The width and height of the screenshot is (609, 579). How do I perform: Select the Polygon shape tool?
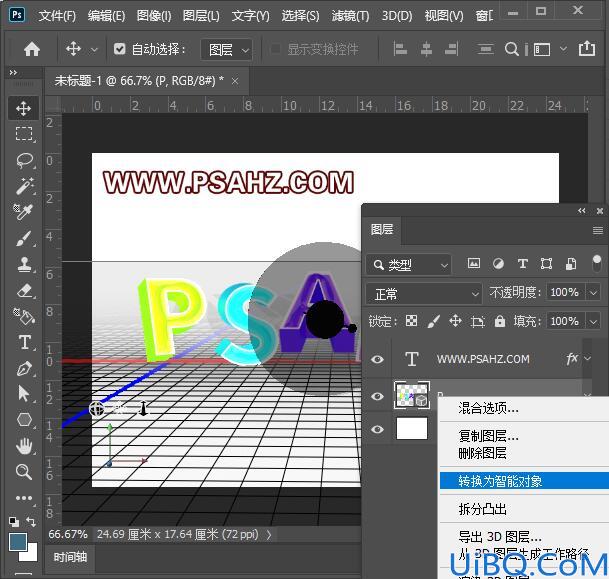24,420
